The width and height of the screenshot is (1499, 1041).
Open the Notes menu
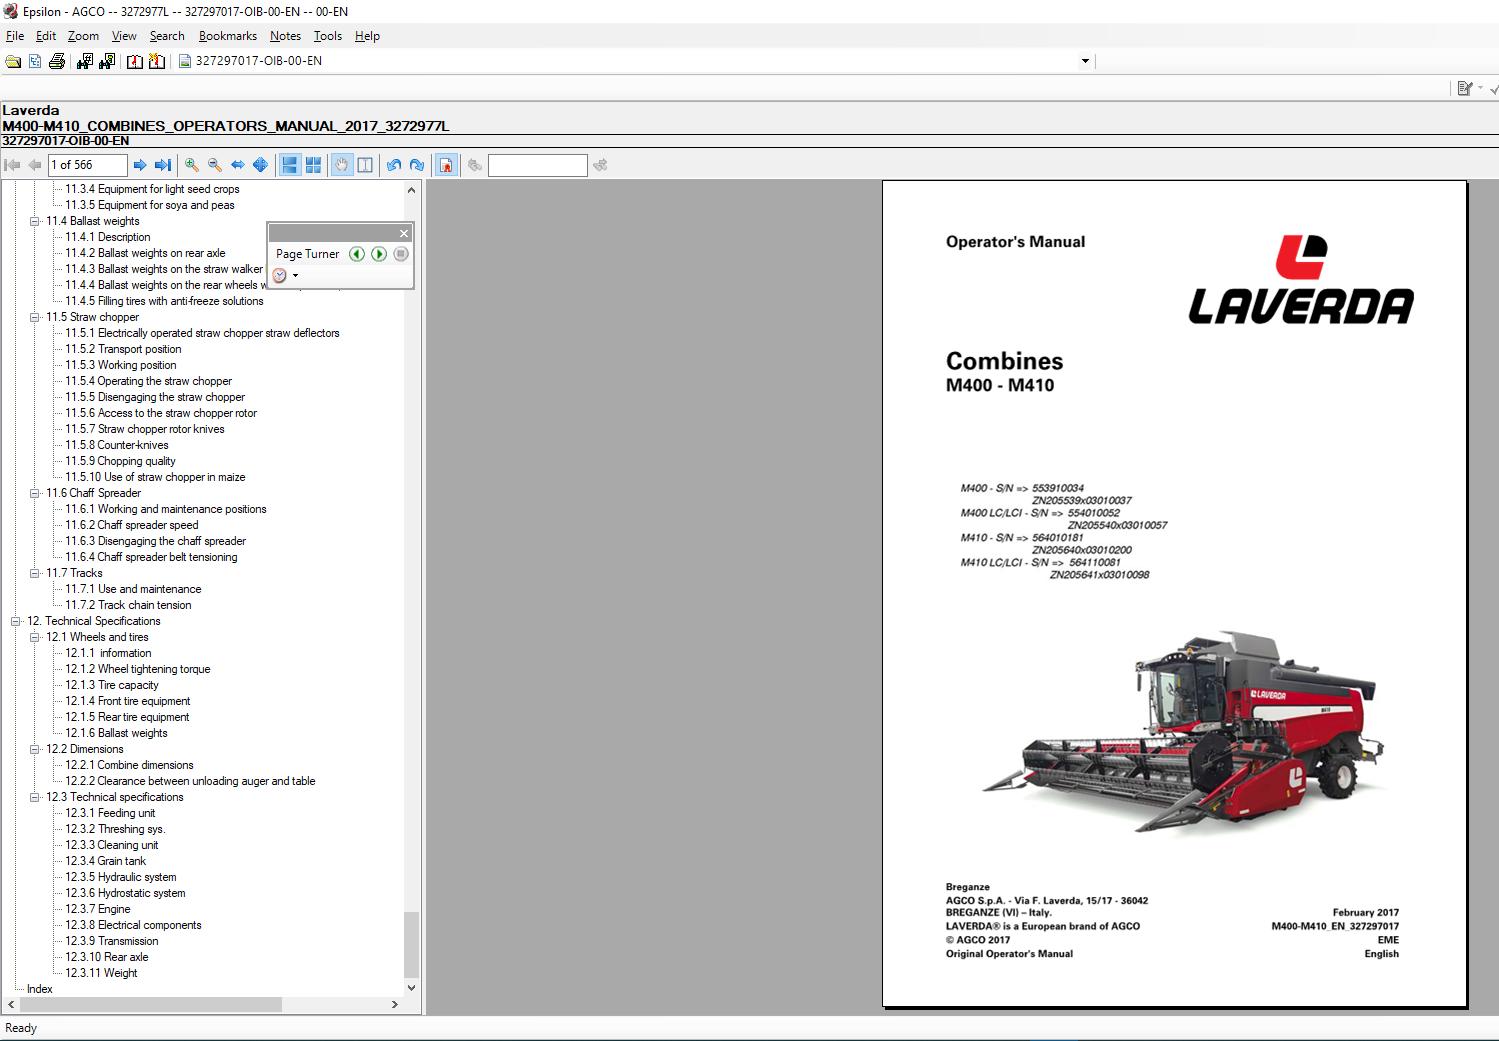point(285,36)
